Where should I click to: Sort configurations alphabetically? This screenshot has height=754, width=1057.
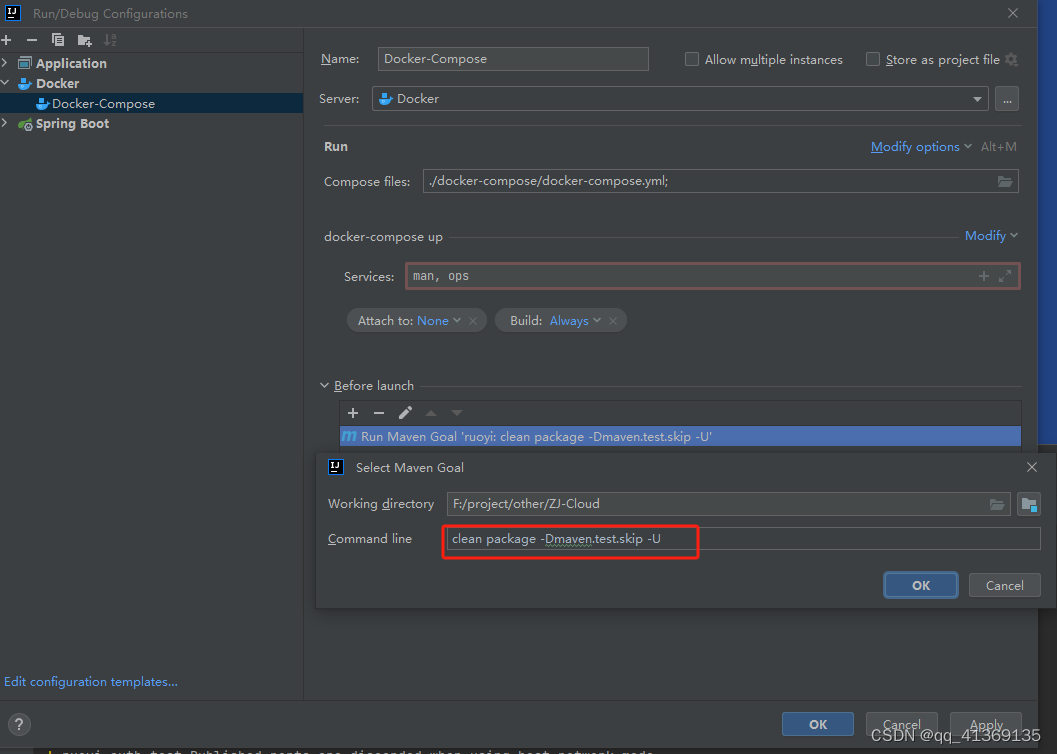click(x=110, y=40)
